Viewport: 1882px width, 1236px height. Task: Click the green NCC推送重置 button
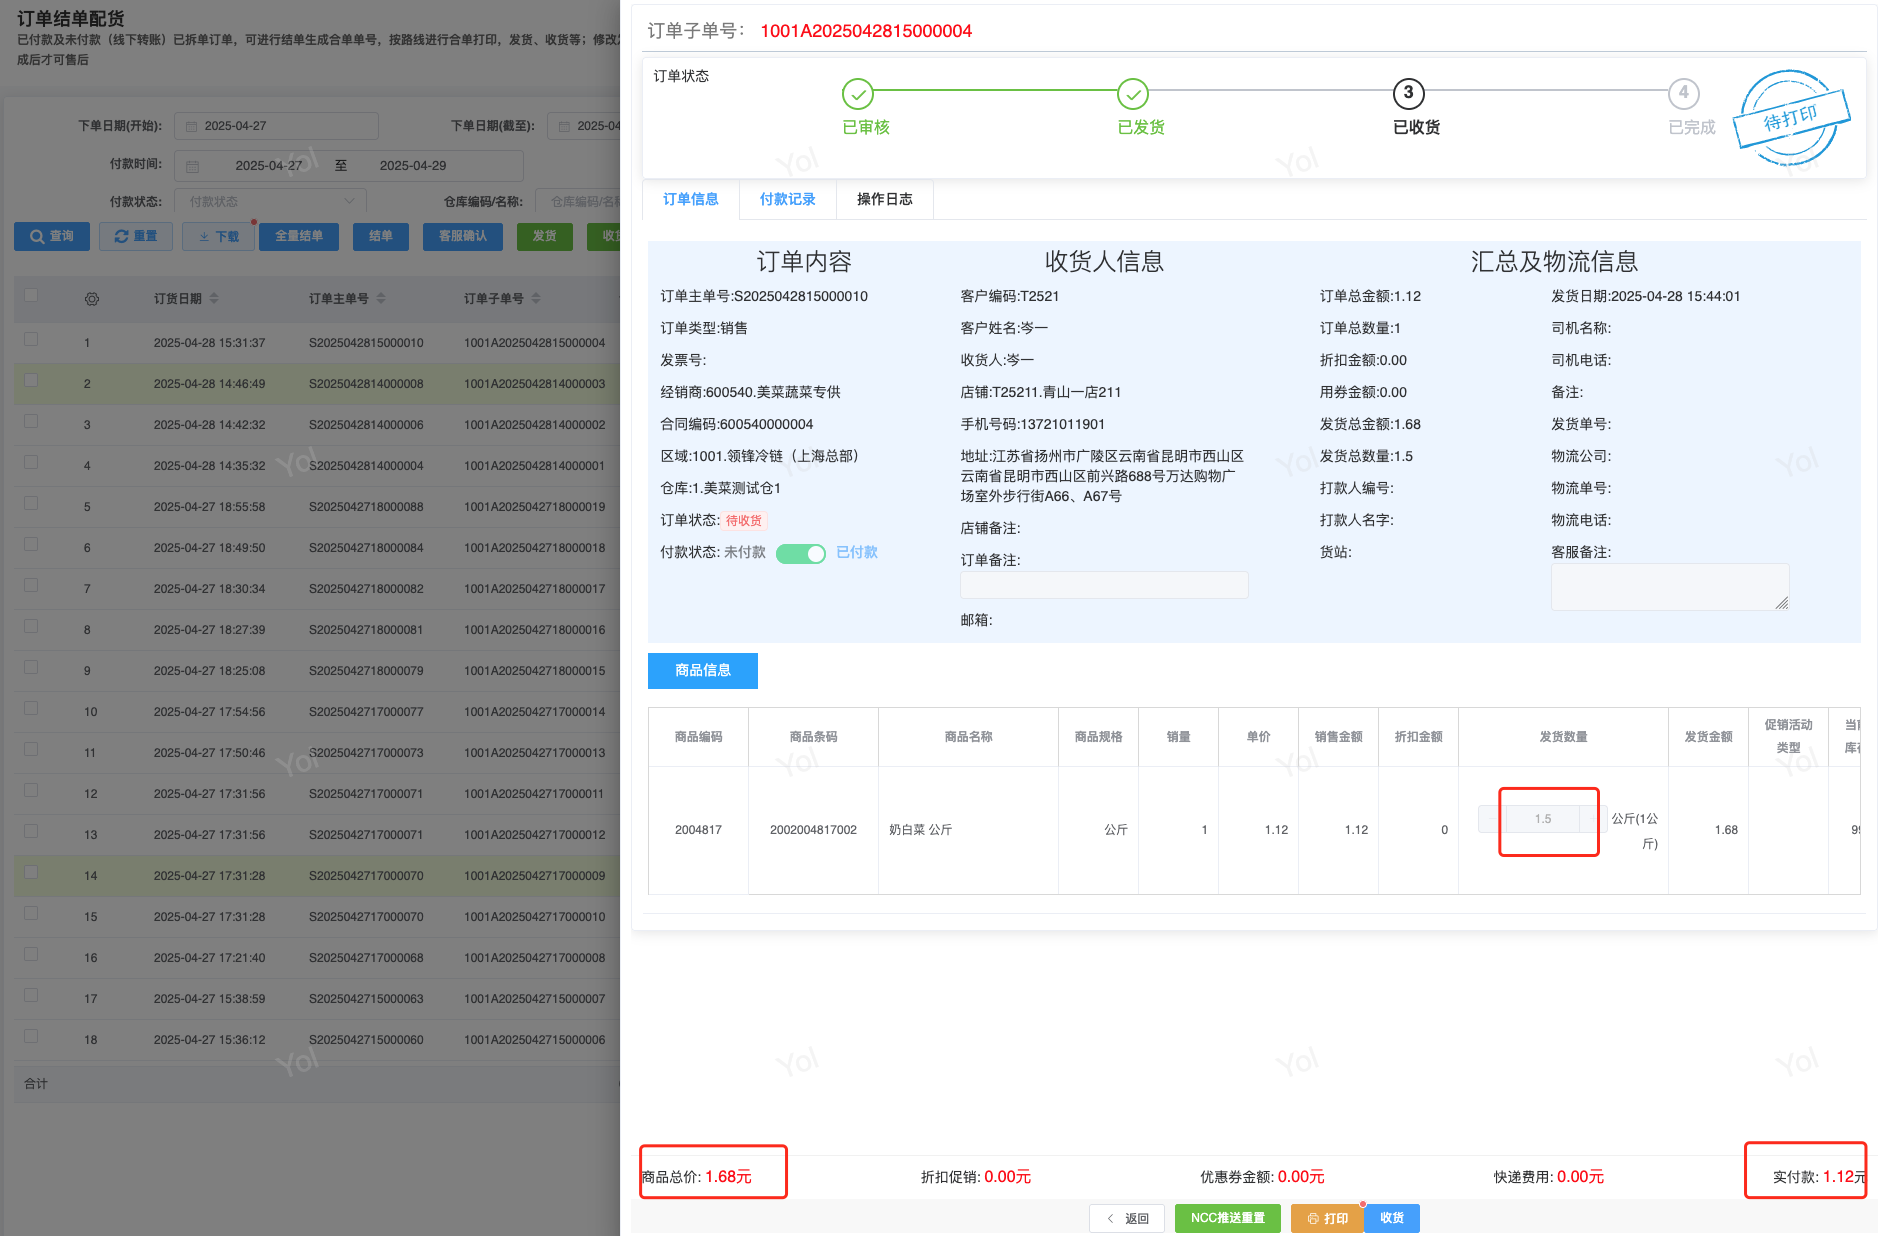tap(1227, 1218)
